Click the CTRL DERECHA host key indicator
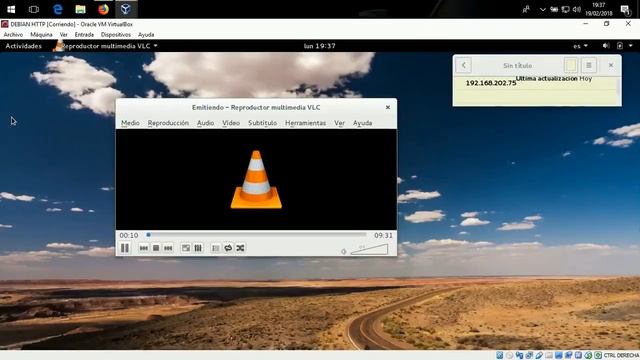640x360 pixels. (621, 355)
